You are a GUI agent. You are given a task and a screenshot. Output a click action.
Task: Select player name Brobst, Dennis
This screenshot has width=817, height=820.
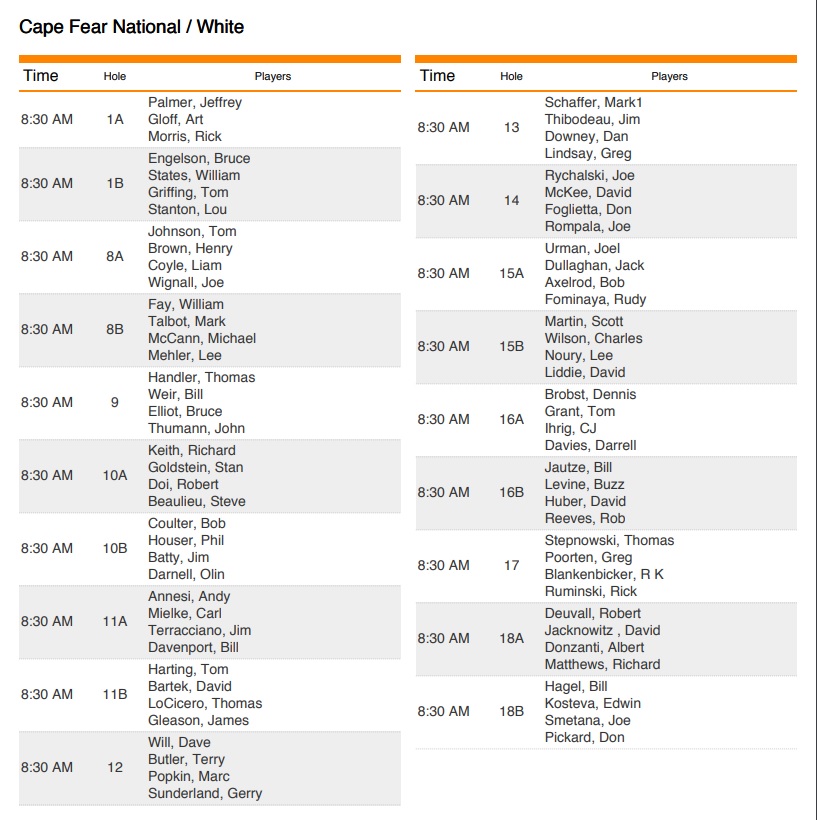pyautogui.click(x=590, y=394)
